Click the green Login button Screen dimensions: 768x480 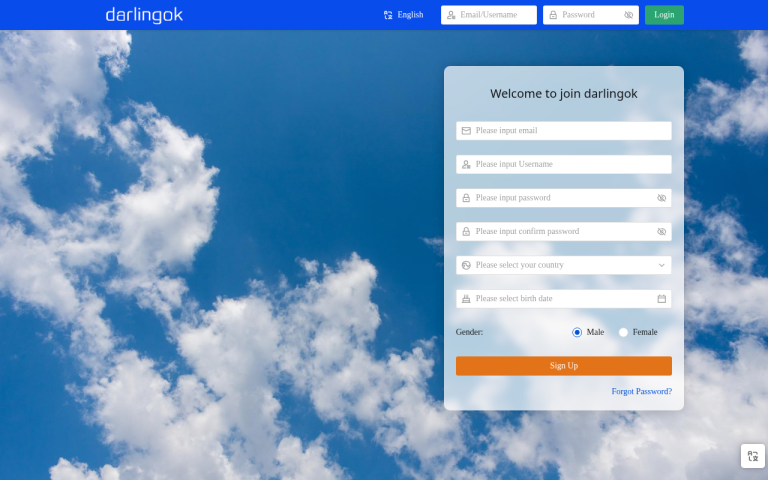664,15
